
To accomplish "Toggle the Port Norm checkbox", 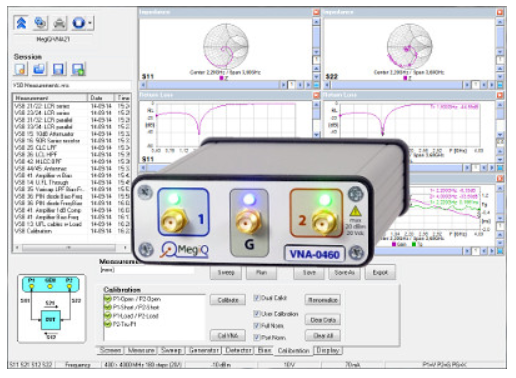I will tap(256, 337).
